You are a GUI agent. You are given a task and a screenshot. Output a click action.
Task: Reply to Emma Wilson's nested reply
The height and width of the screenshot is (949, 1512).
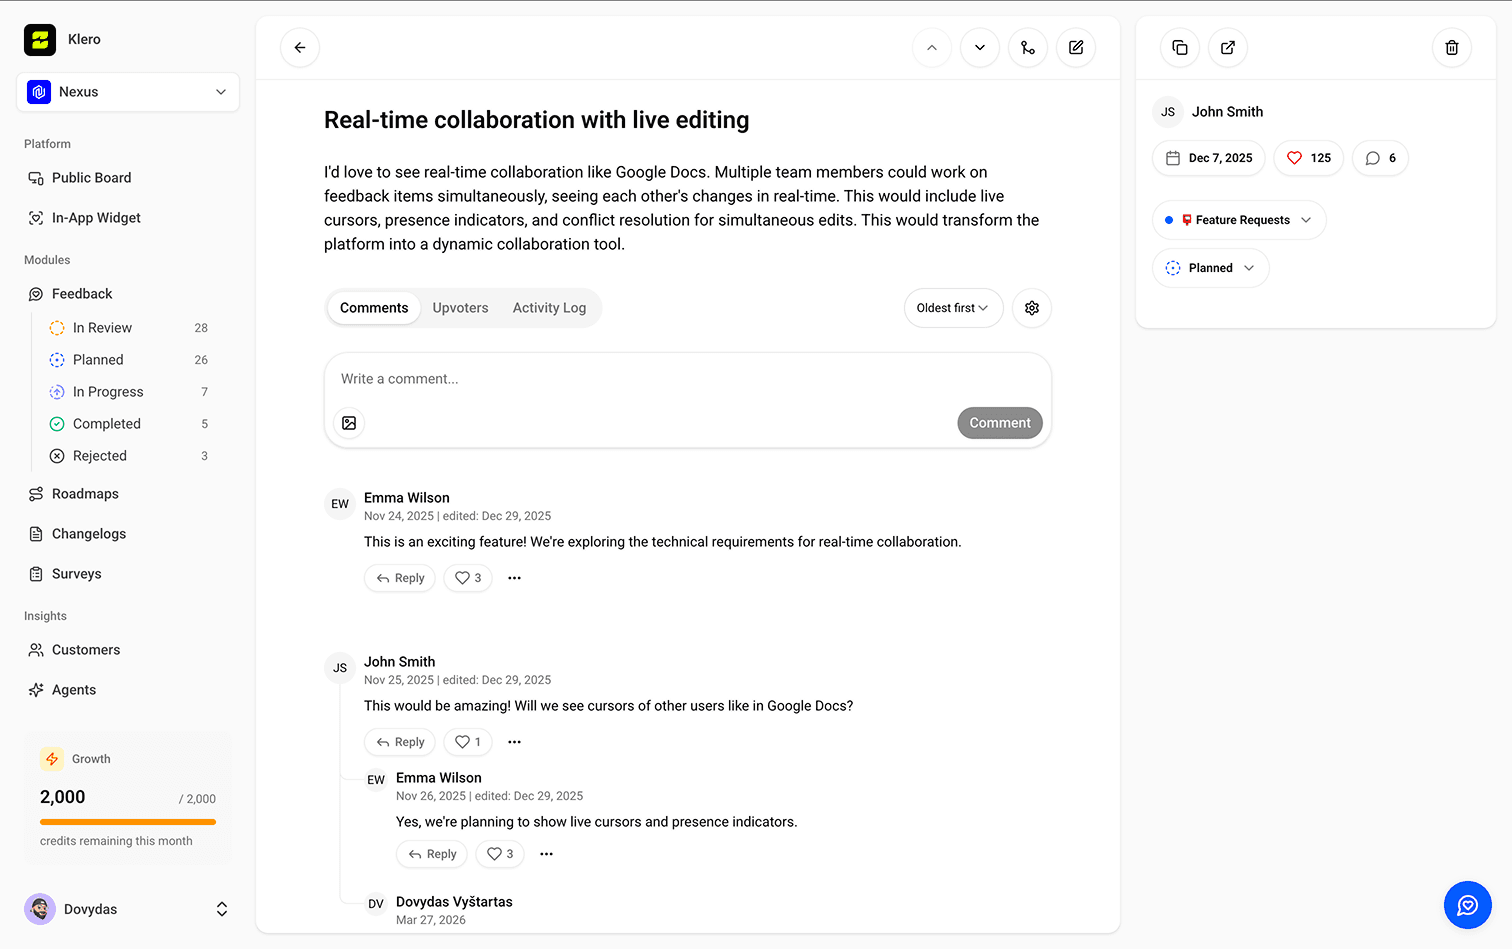tap(432, 854)
